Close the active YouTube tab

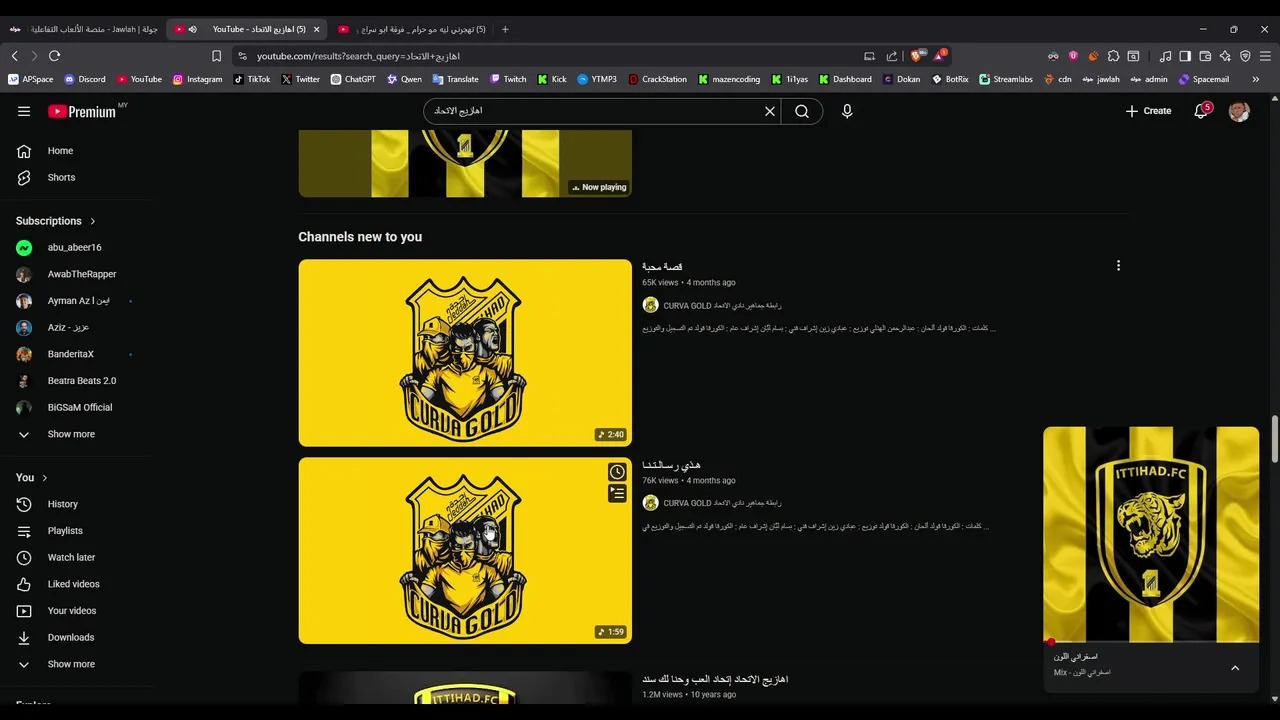[317, 29]
